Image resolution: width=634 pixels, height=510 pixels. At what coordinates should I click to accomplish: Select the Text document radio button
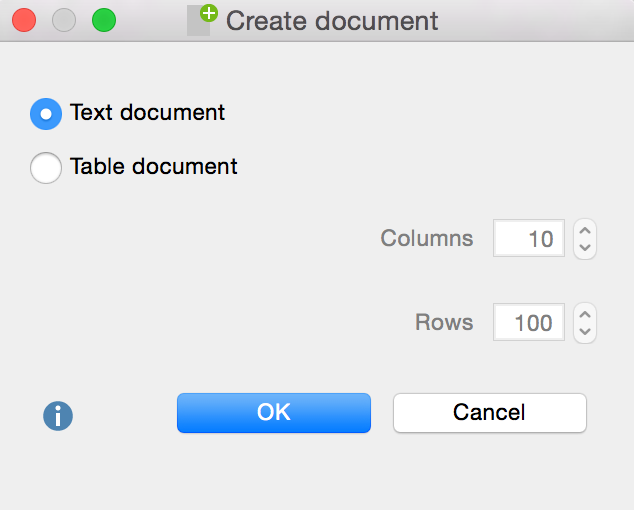tap(46, 113)
